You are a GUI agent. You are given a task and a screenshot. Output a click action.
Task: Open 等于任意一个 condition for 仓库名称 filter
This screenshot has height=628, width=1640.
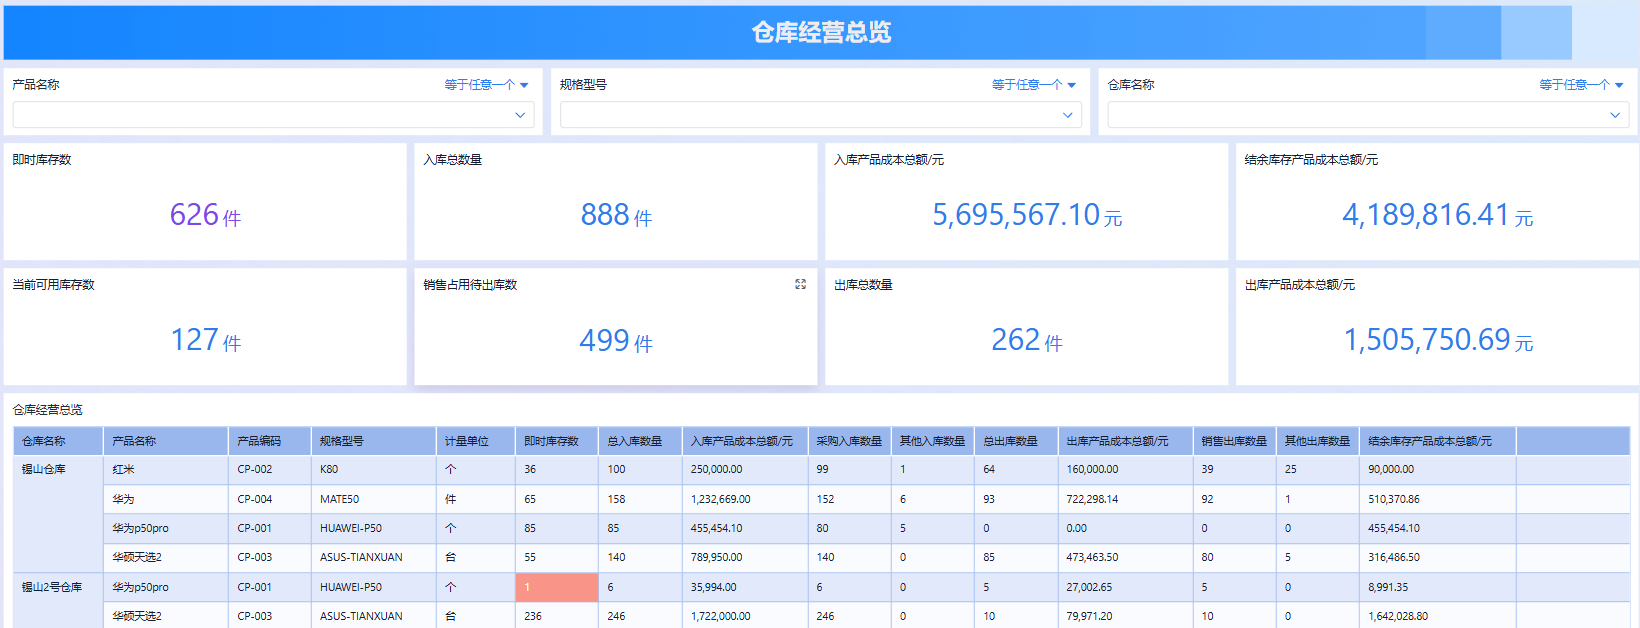pyautogui.click(x=1581, y=85)
